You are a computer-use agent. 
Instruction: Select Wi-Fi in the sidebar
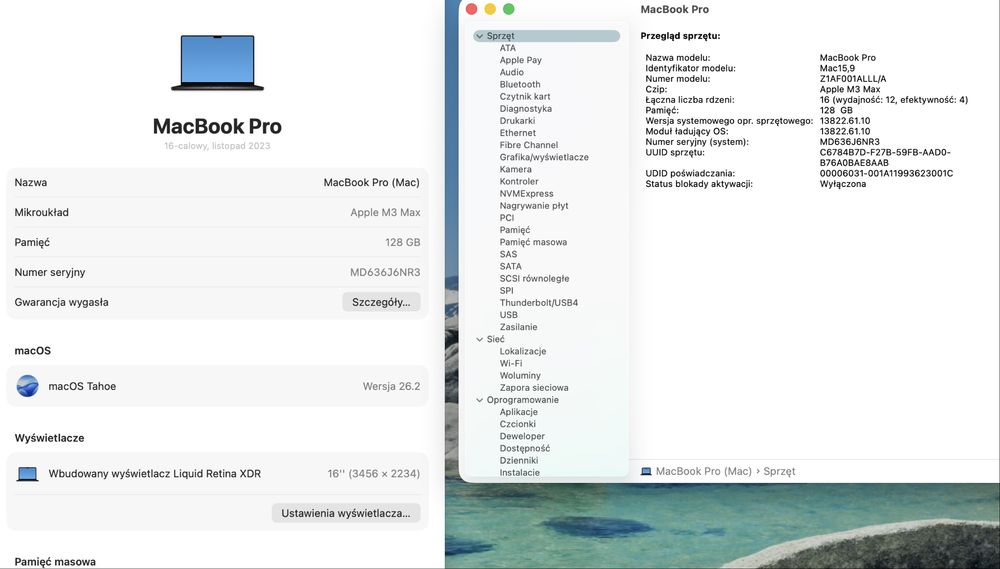511,364
